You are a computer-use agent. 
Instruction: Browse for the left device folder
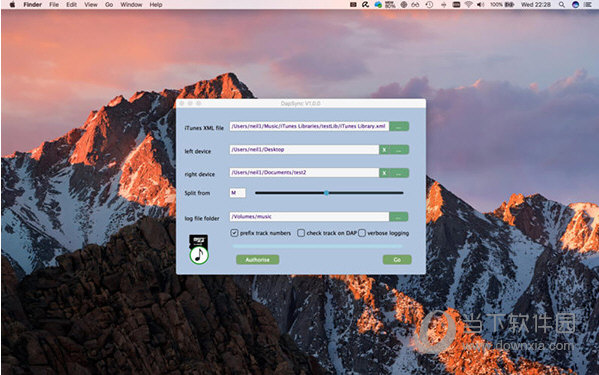pyautogui.click(x=399, y=150)
